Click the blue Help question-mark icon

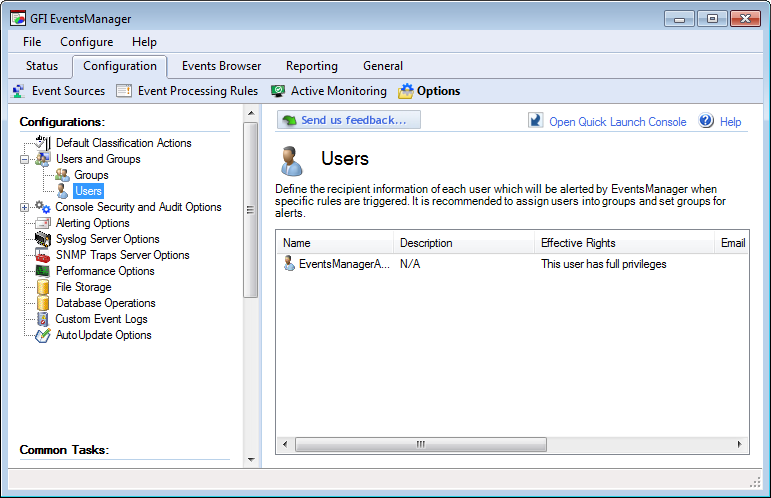(706, 120)
